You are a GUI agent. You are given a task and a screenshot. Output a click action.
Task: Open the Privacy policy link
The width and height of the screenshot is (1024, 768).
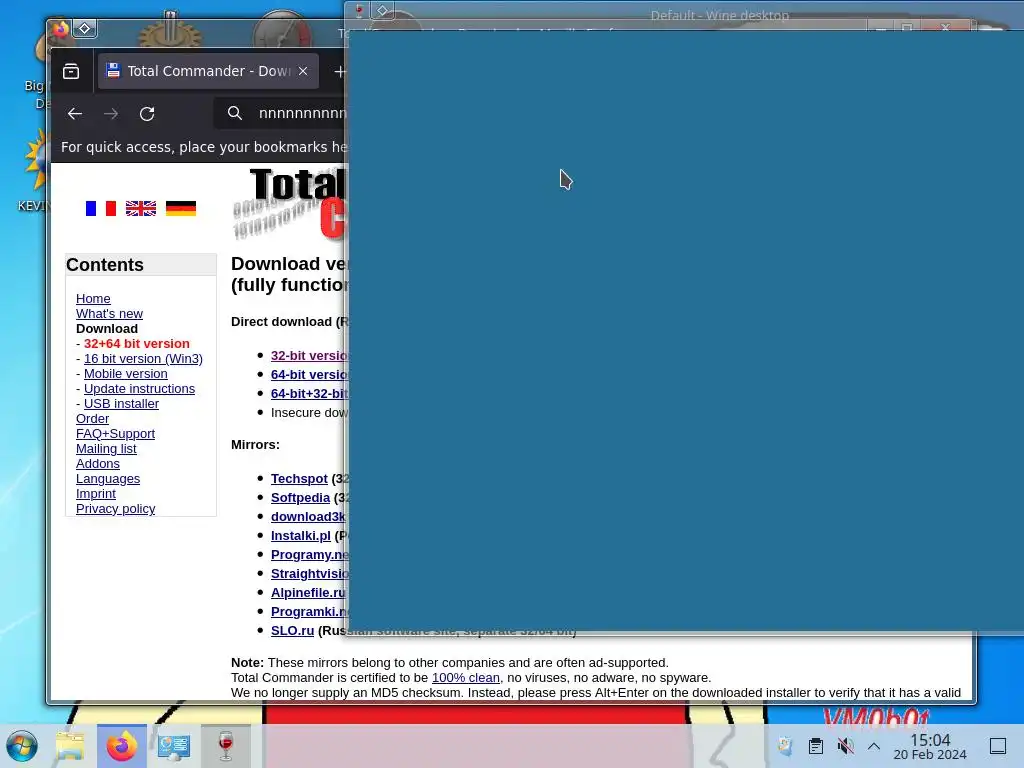tap(115, 509)
